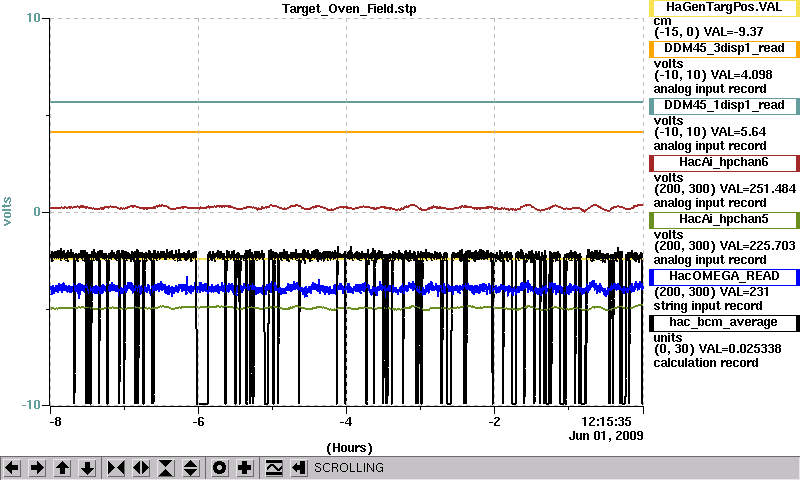Click the 'units' label under hac_bcm_average
The image size is (800, 480).
[x=667, y=338]
